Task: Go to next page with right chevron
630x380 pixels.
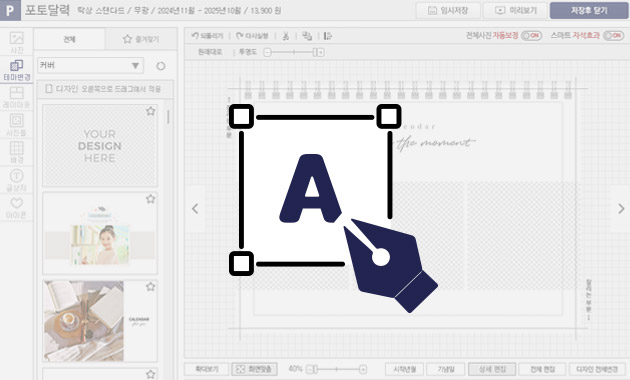Action: (621, 208)
